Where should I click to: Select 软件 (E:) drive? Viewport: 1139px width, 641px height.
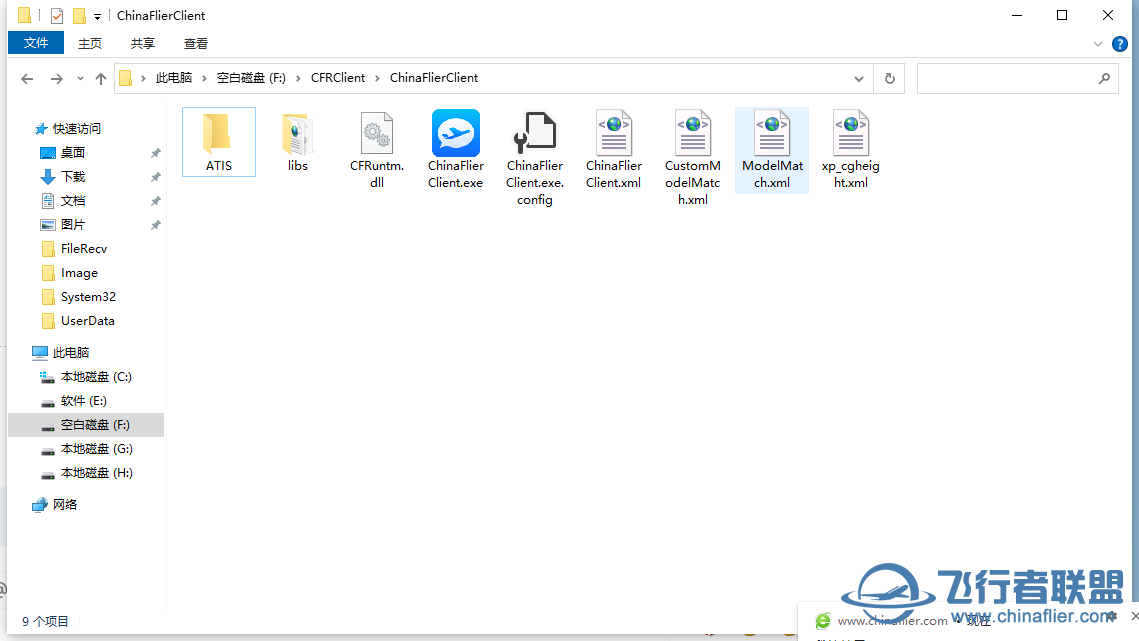click(84, 400)
